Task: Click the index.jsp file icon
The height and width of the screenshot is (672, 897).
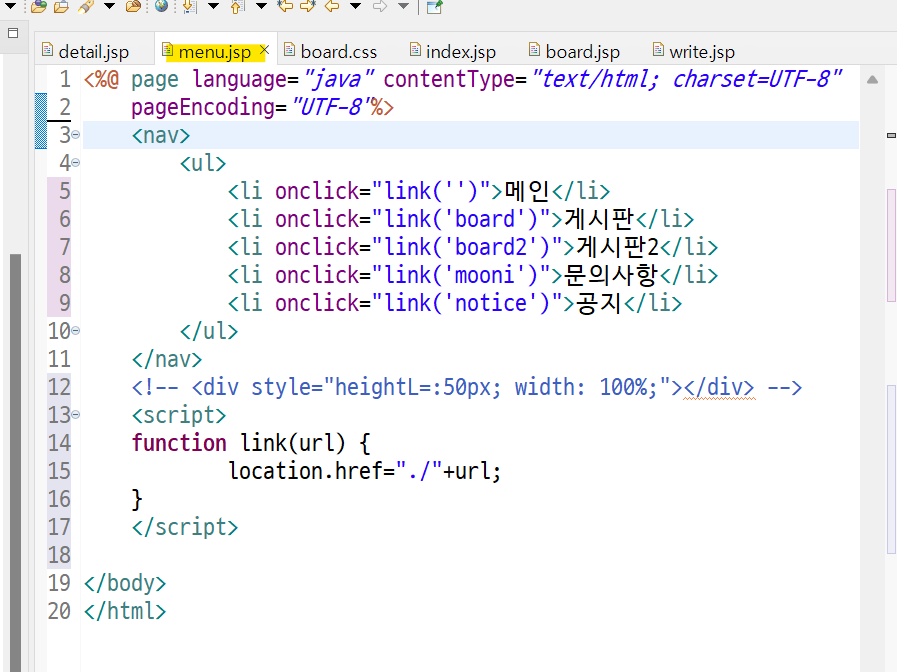Action: pyautogui.click(x=415, y=50)
